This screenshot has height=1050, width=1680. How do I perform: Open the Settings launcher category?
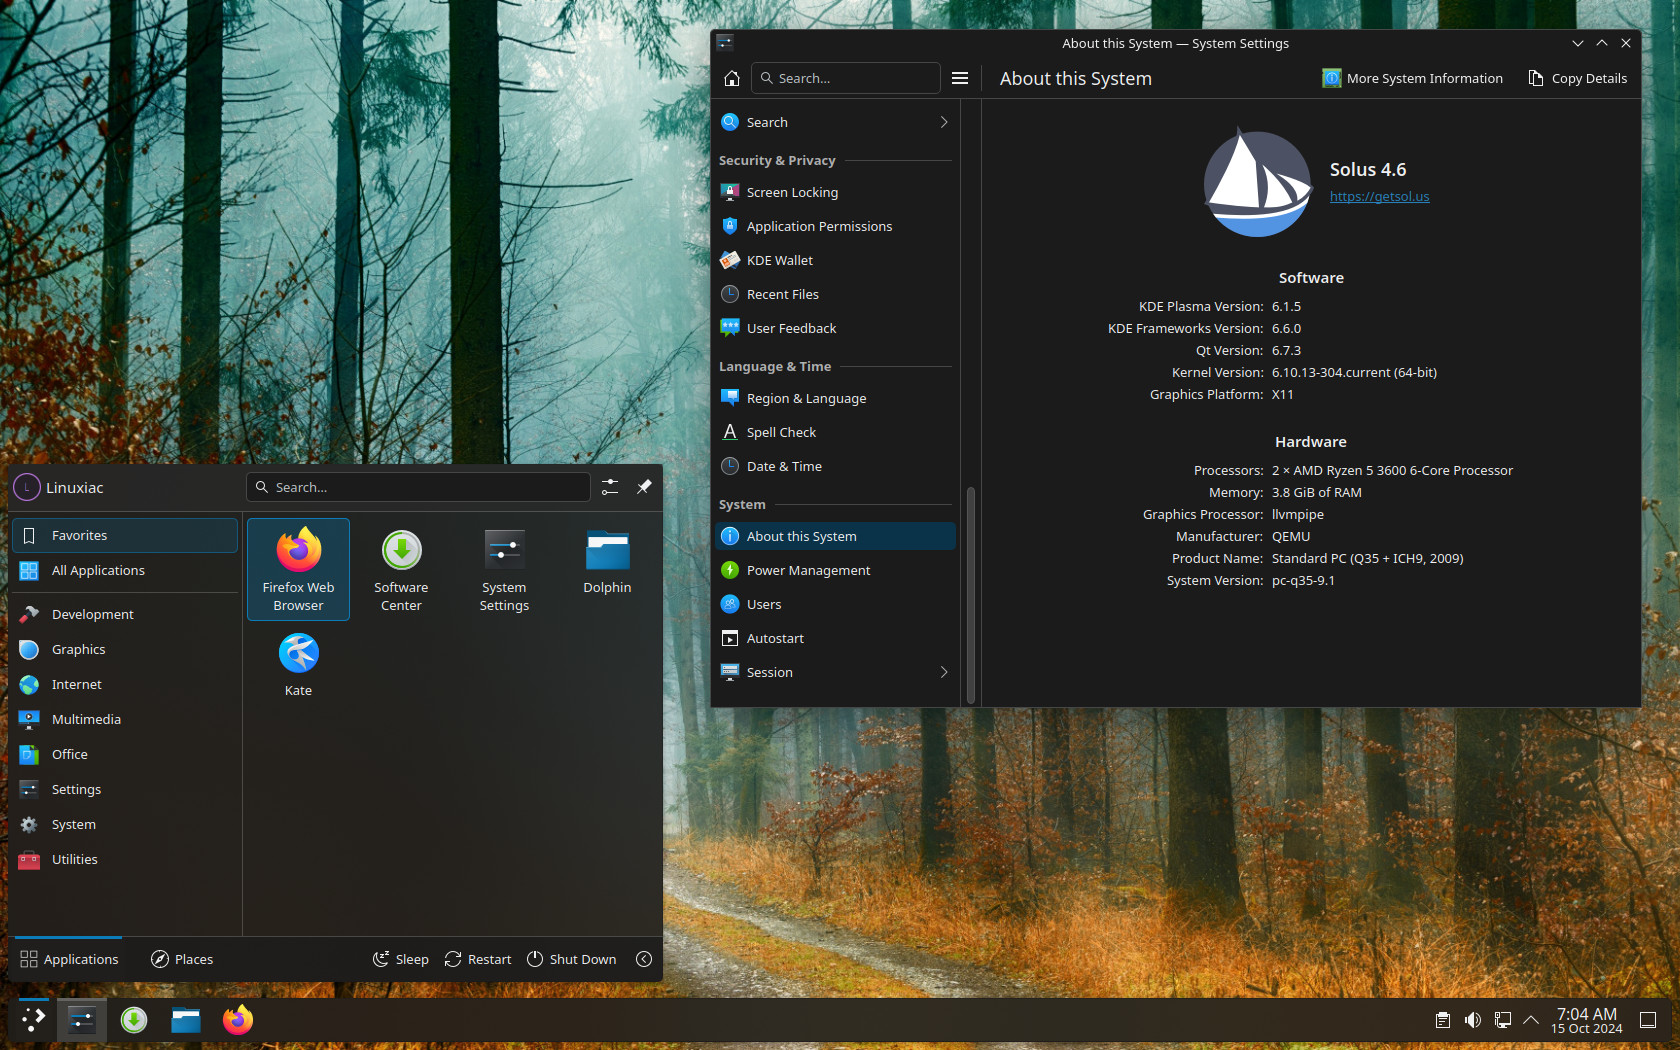(125, 789)
